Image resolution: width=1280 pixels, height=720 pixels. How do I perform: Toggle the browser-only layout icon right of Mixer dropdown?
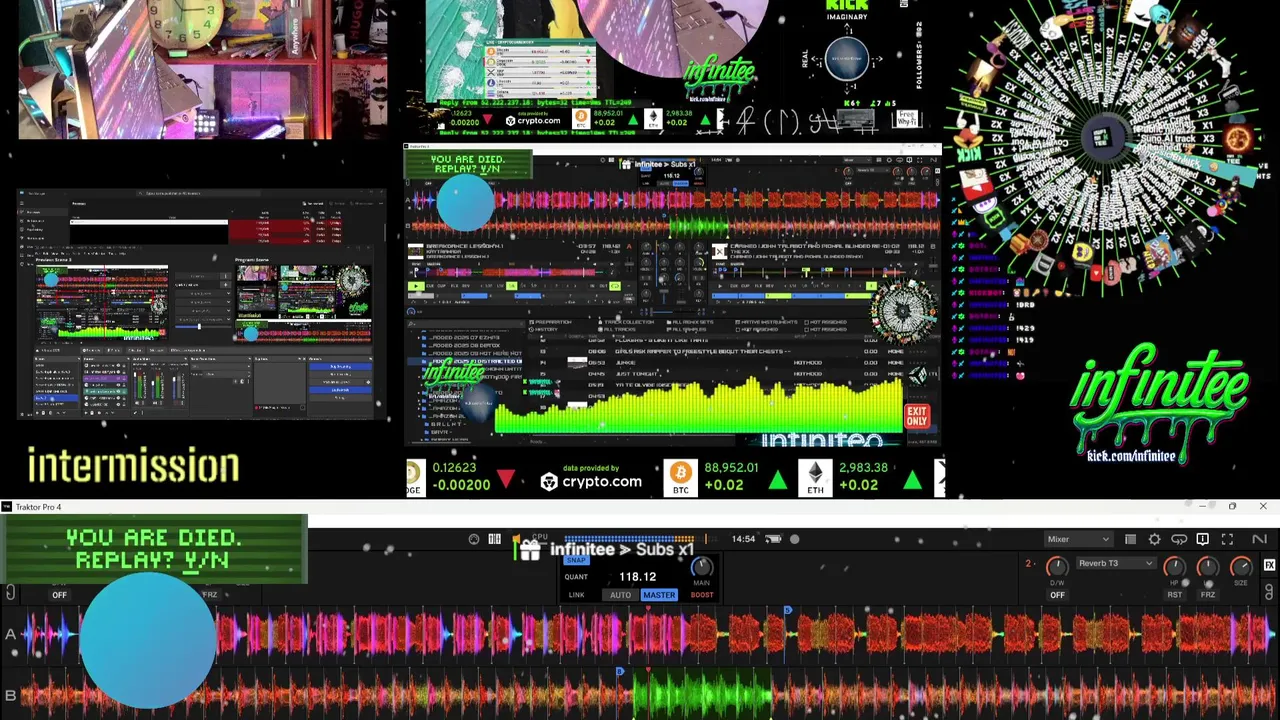pyautogui.click(x=1130, y=539)
